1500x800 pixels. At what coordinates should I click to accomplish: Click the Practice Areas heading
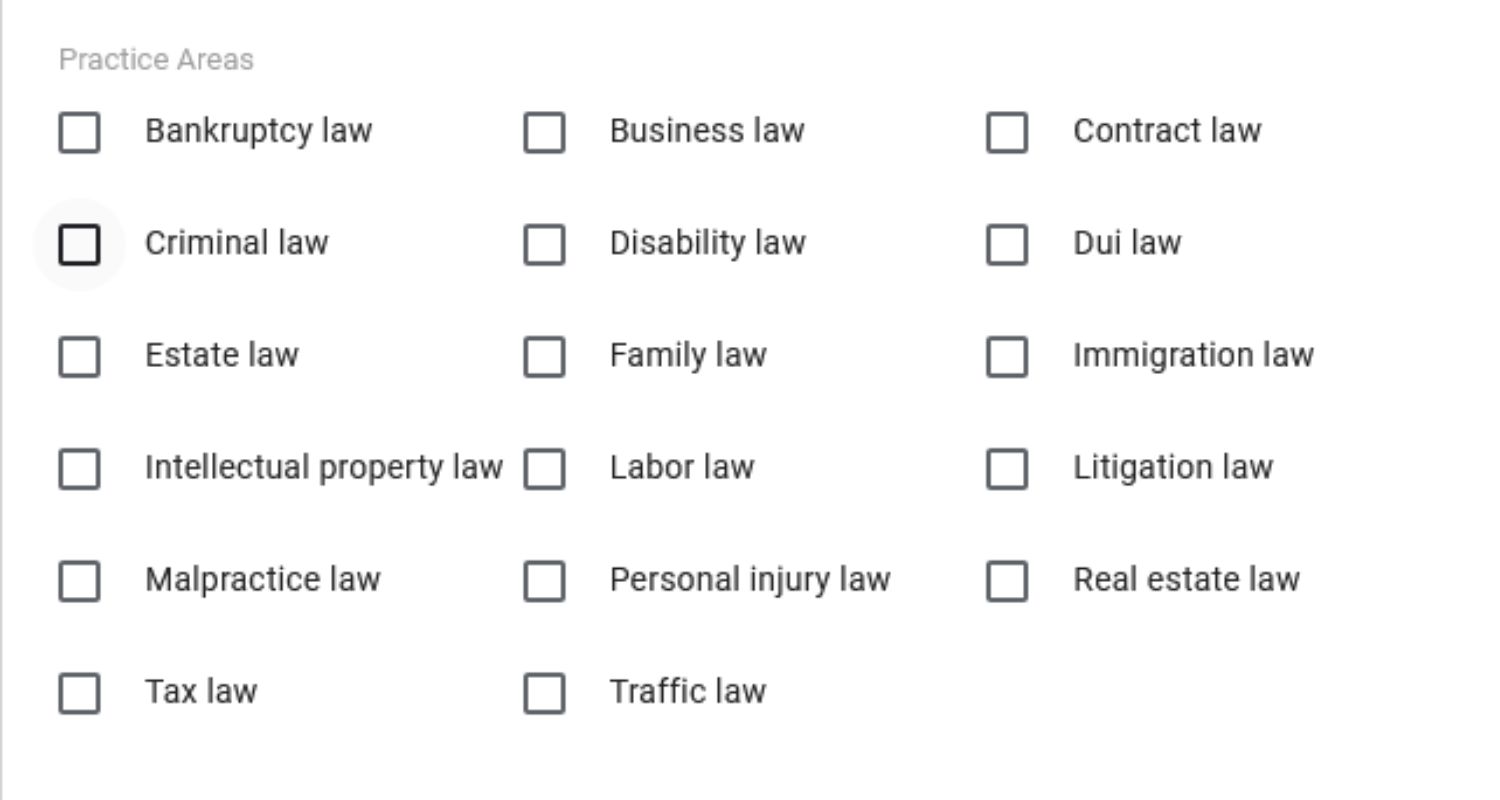tap(156, 59)
